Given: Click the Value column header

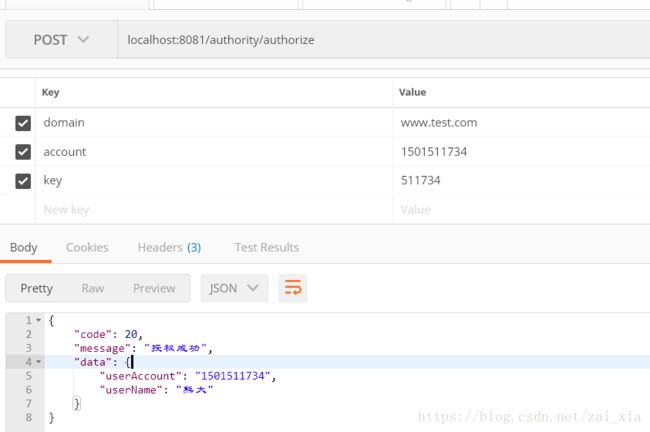Looking at the screenshot, I should coord(412,92).
